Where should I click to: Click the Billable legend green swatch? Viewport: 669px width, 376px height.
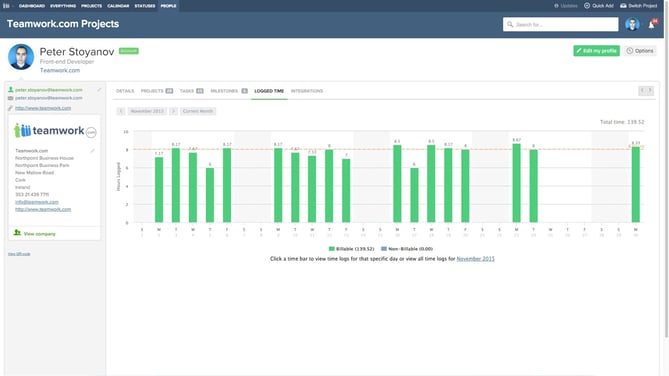[332, 248]
